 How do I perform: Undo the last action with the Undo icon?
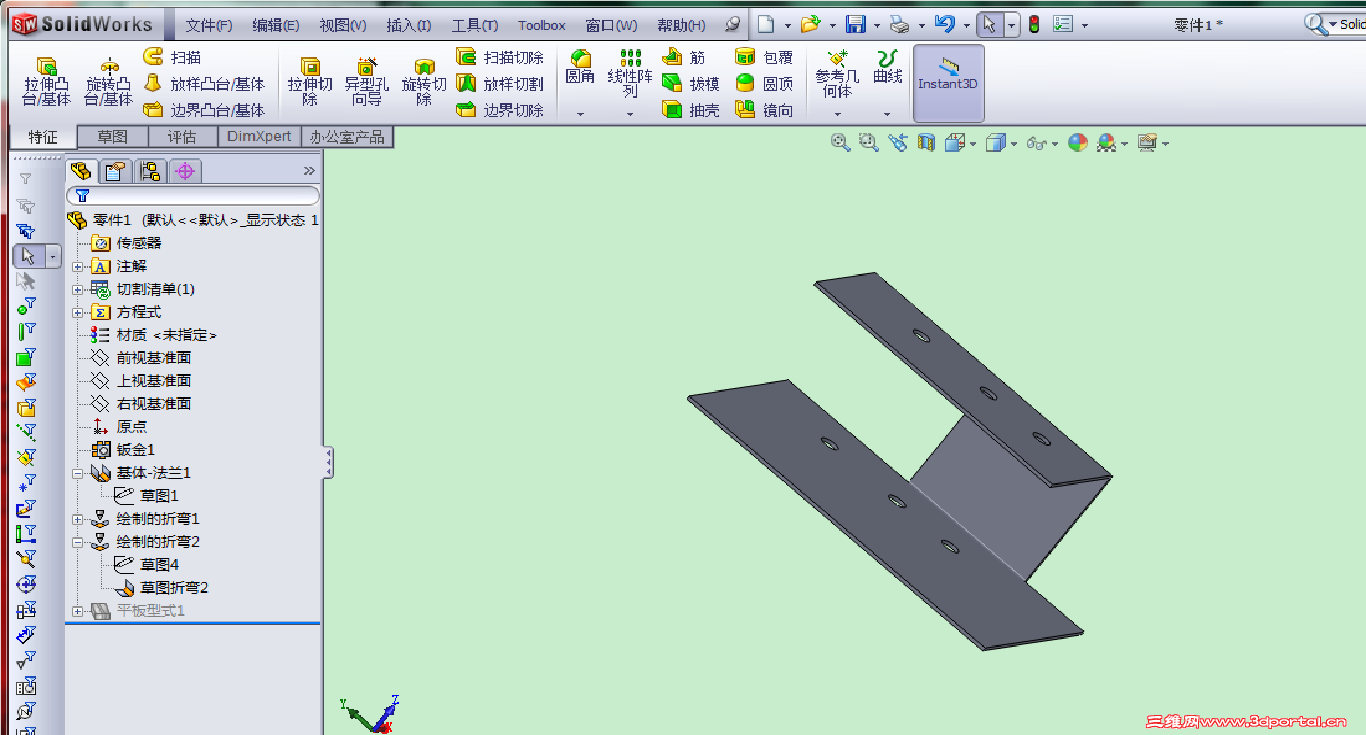944,24
